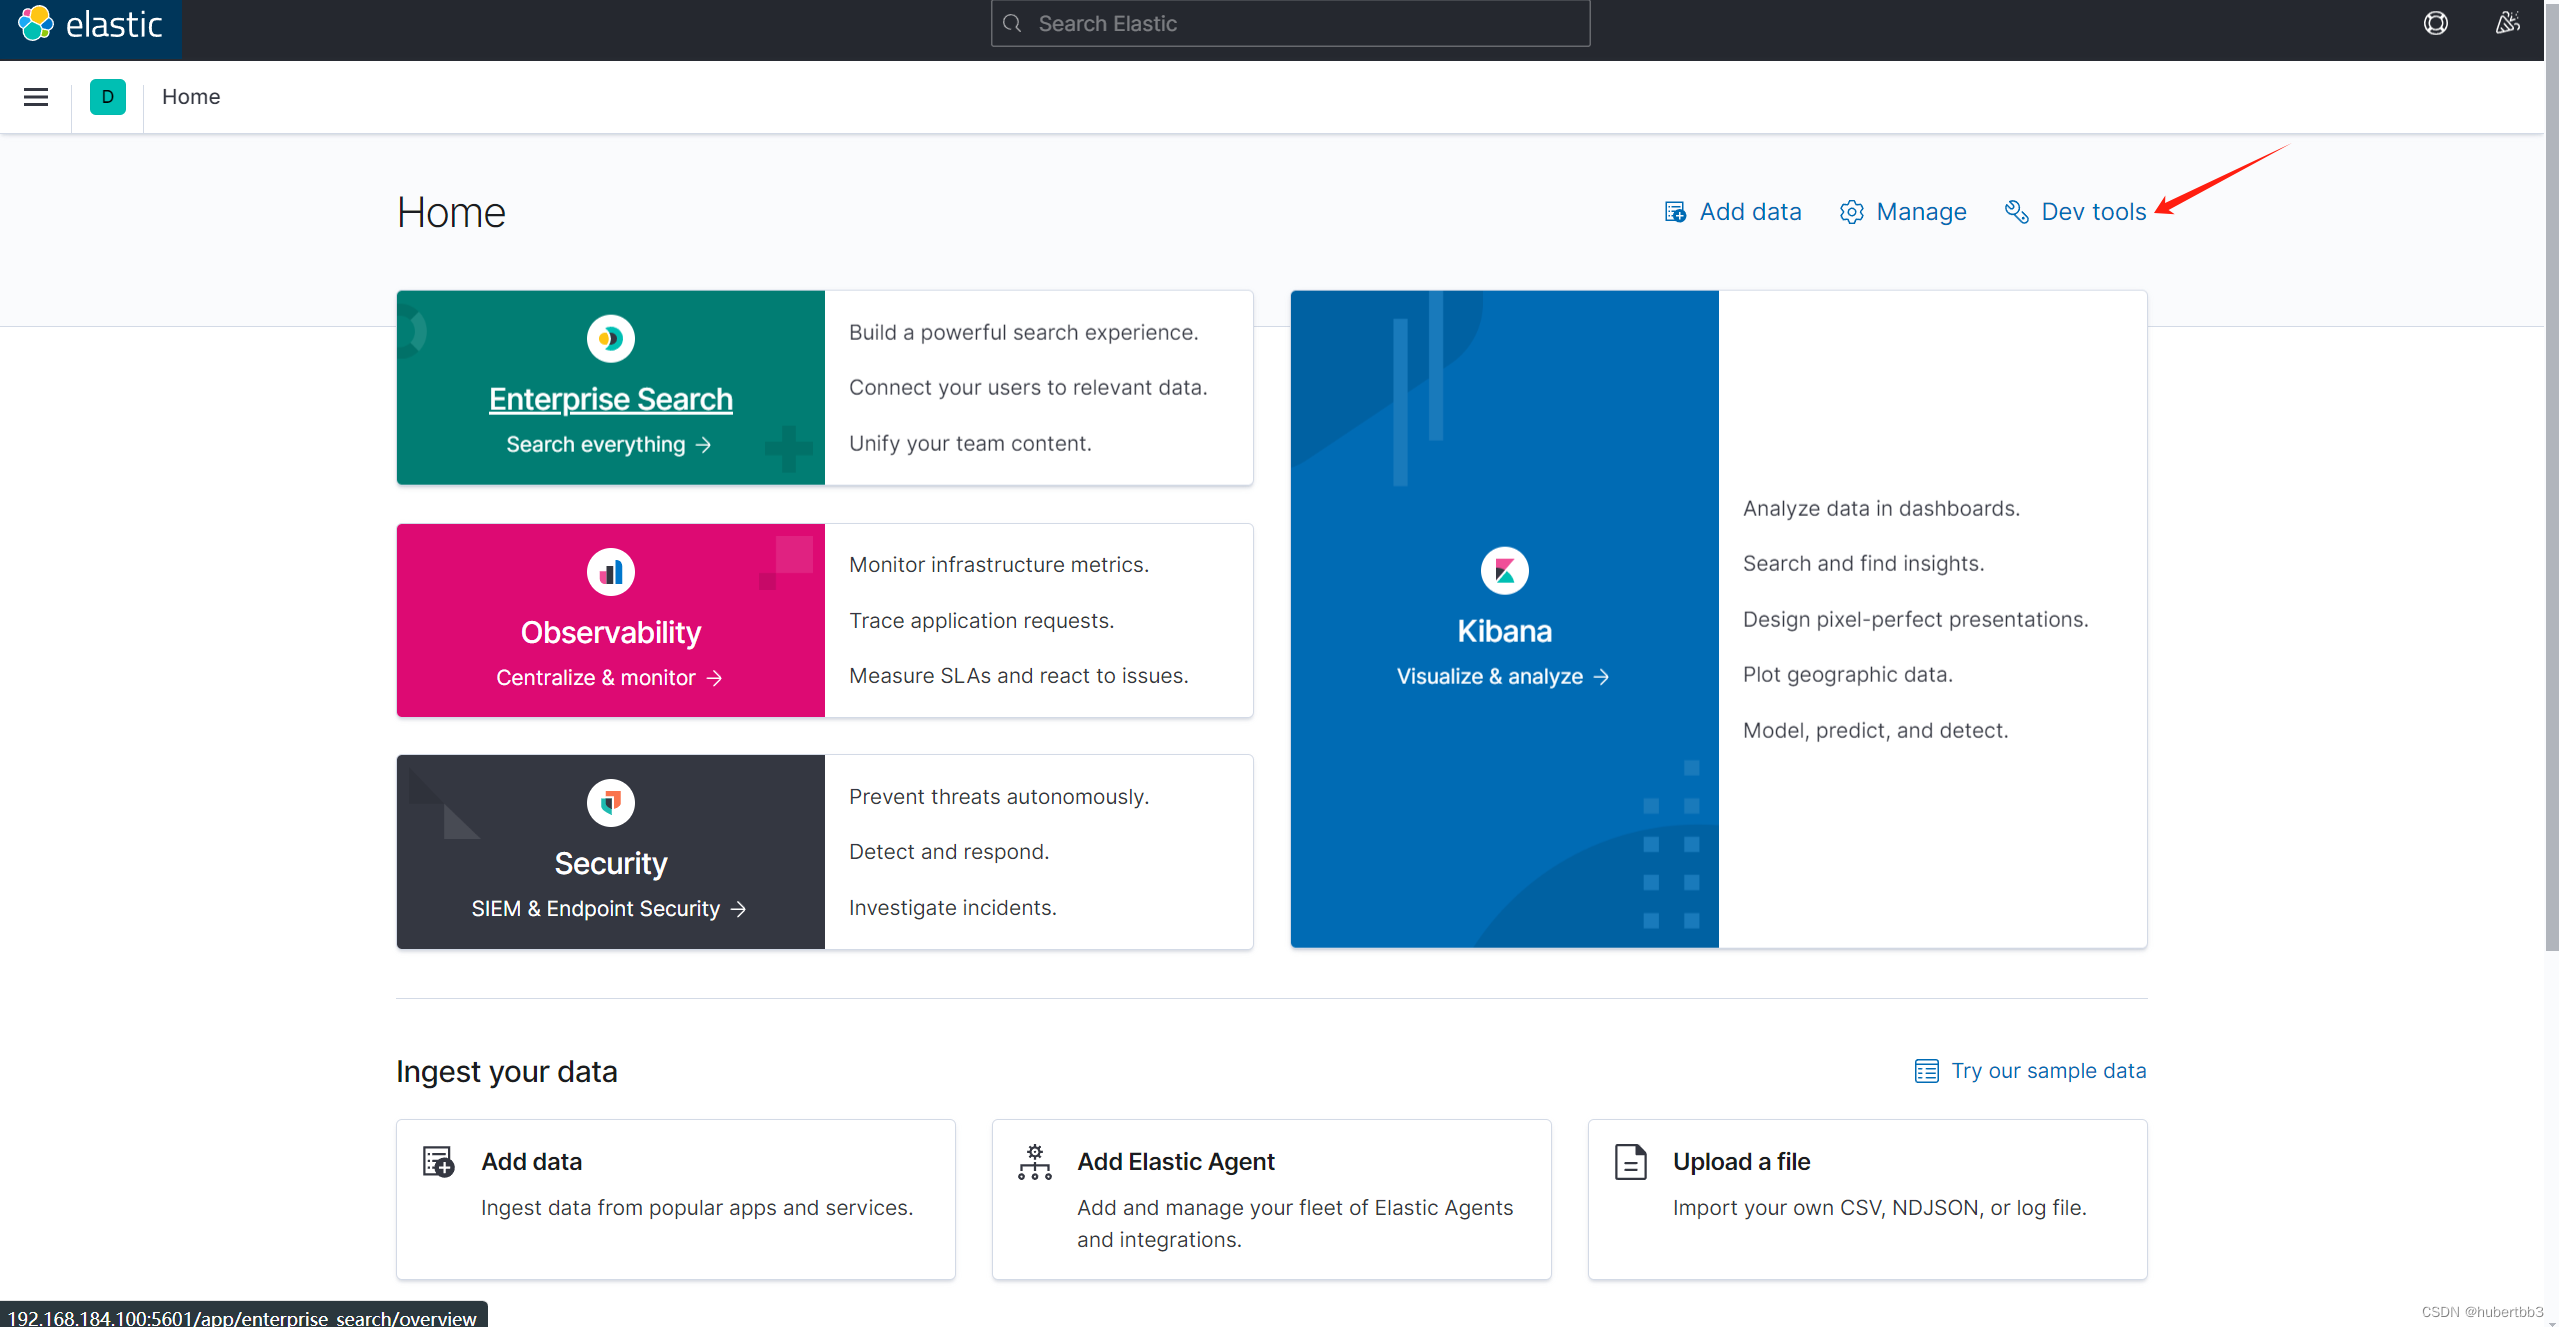Open the Add Elastic Agent card
The image size is (2559, 1327).
pos(1271,1198)
